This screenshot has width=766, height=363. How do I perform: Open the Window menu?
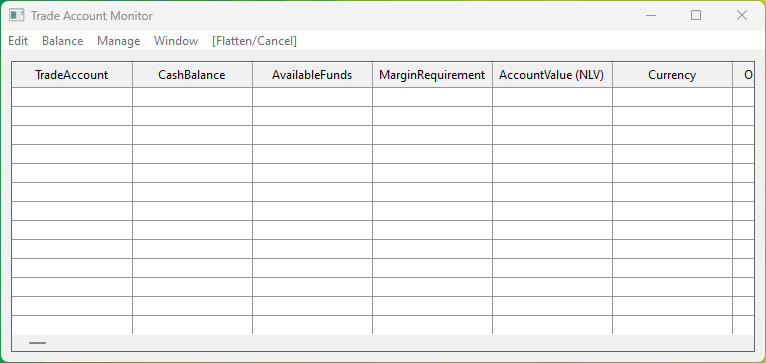coord(176,41)
